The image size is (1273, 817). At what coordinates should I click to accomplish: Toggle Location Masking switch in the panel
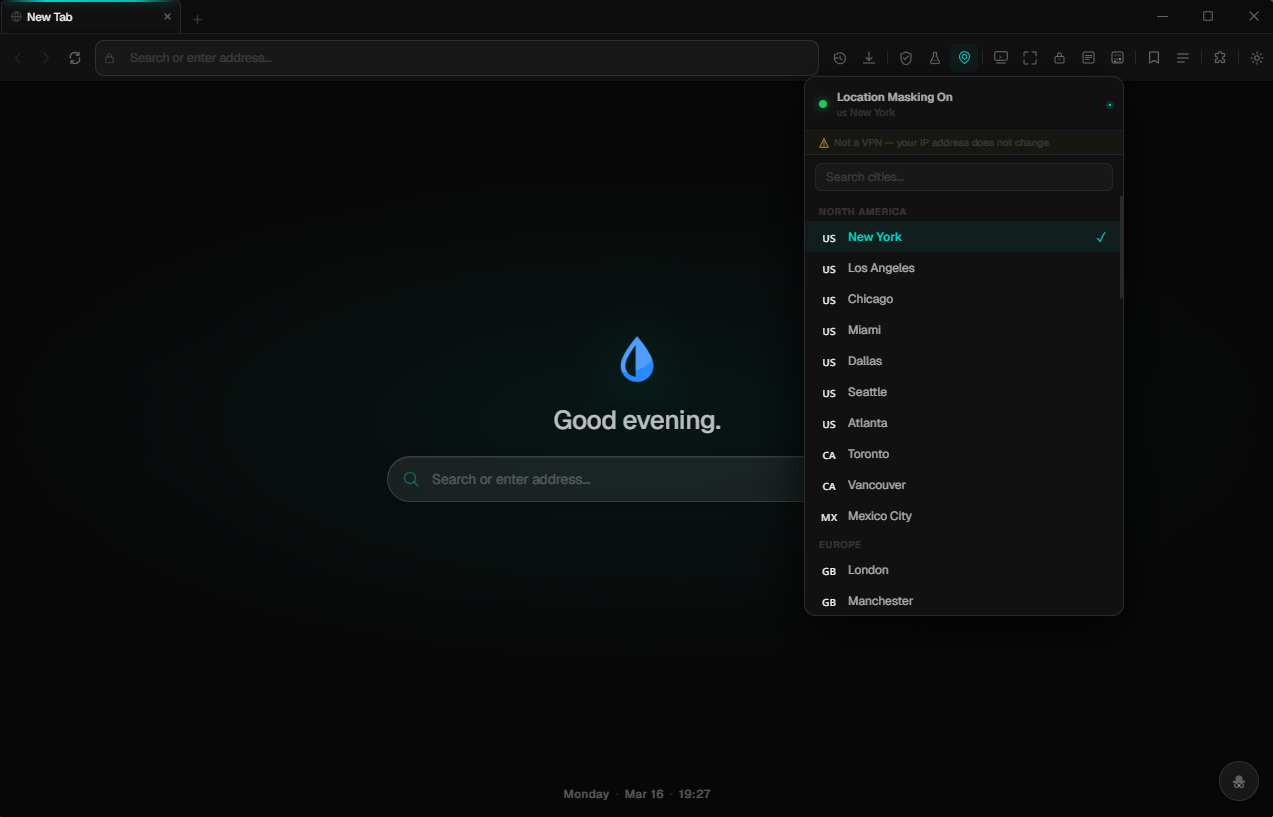pos(1109,104)
